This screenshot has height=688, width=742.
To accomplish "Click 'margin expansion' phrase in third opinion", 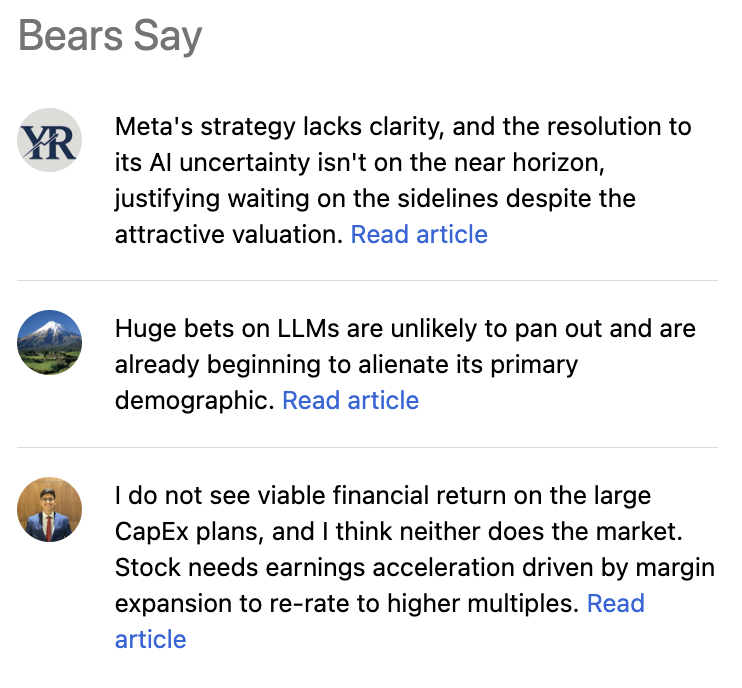I will coord(675,567).
